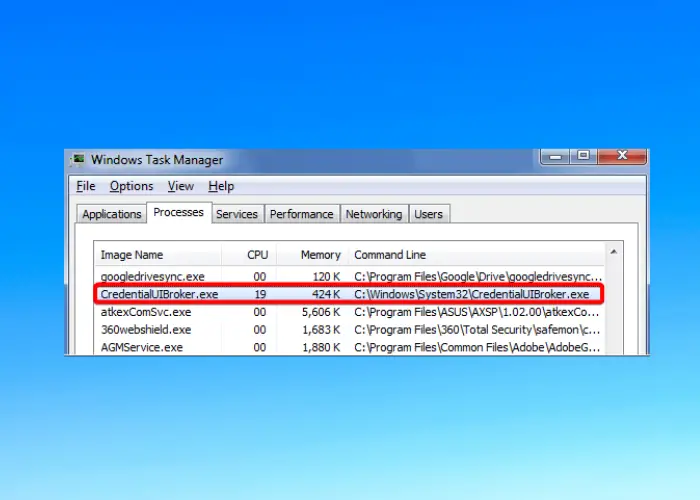The image size is (700, 500).
Task: Select the googledrivesync.exe process row
Action: pyautogui.click(x=350, y=277)
